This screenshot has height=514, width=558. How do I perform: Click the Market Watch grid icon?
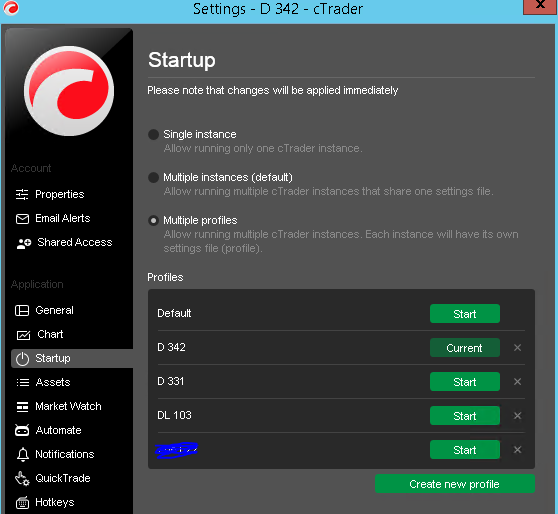click(22, 407)
